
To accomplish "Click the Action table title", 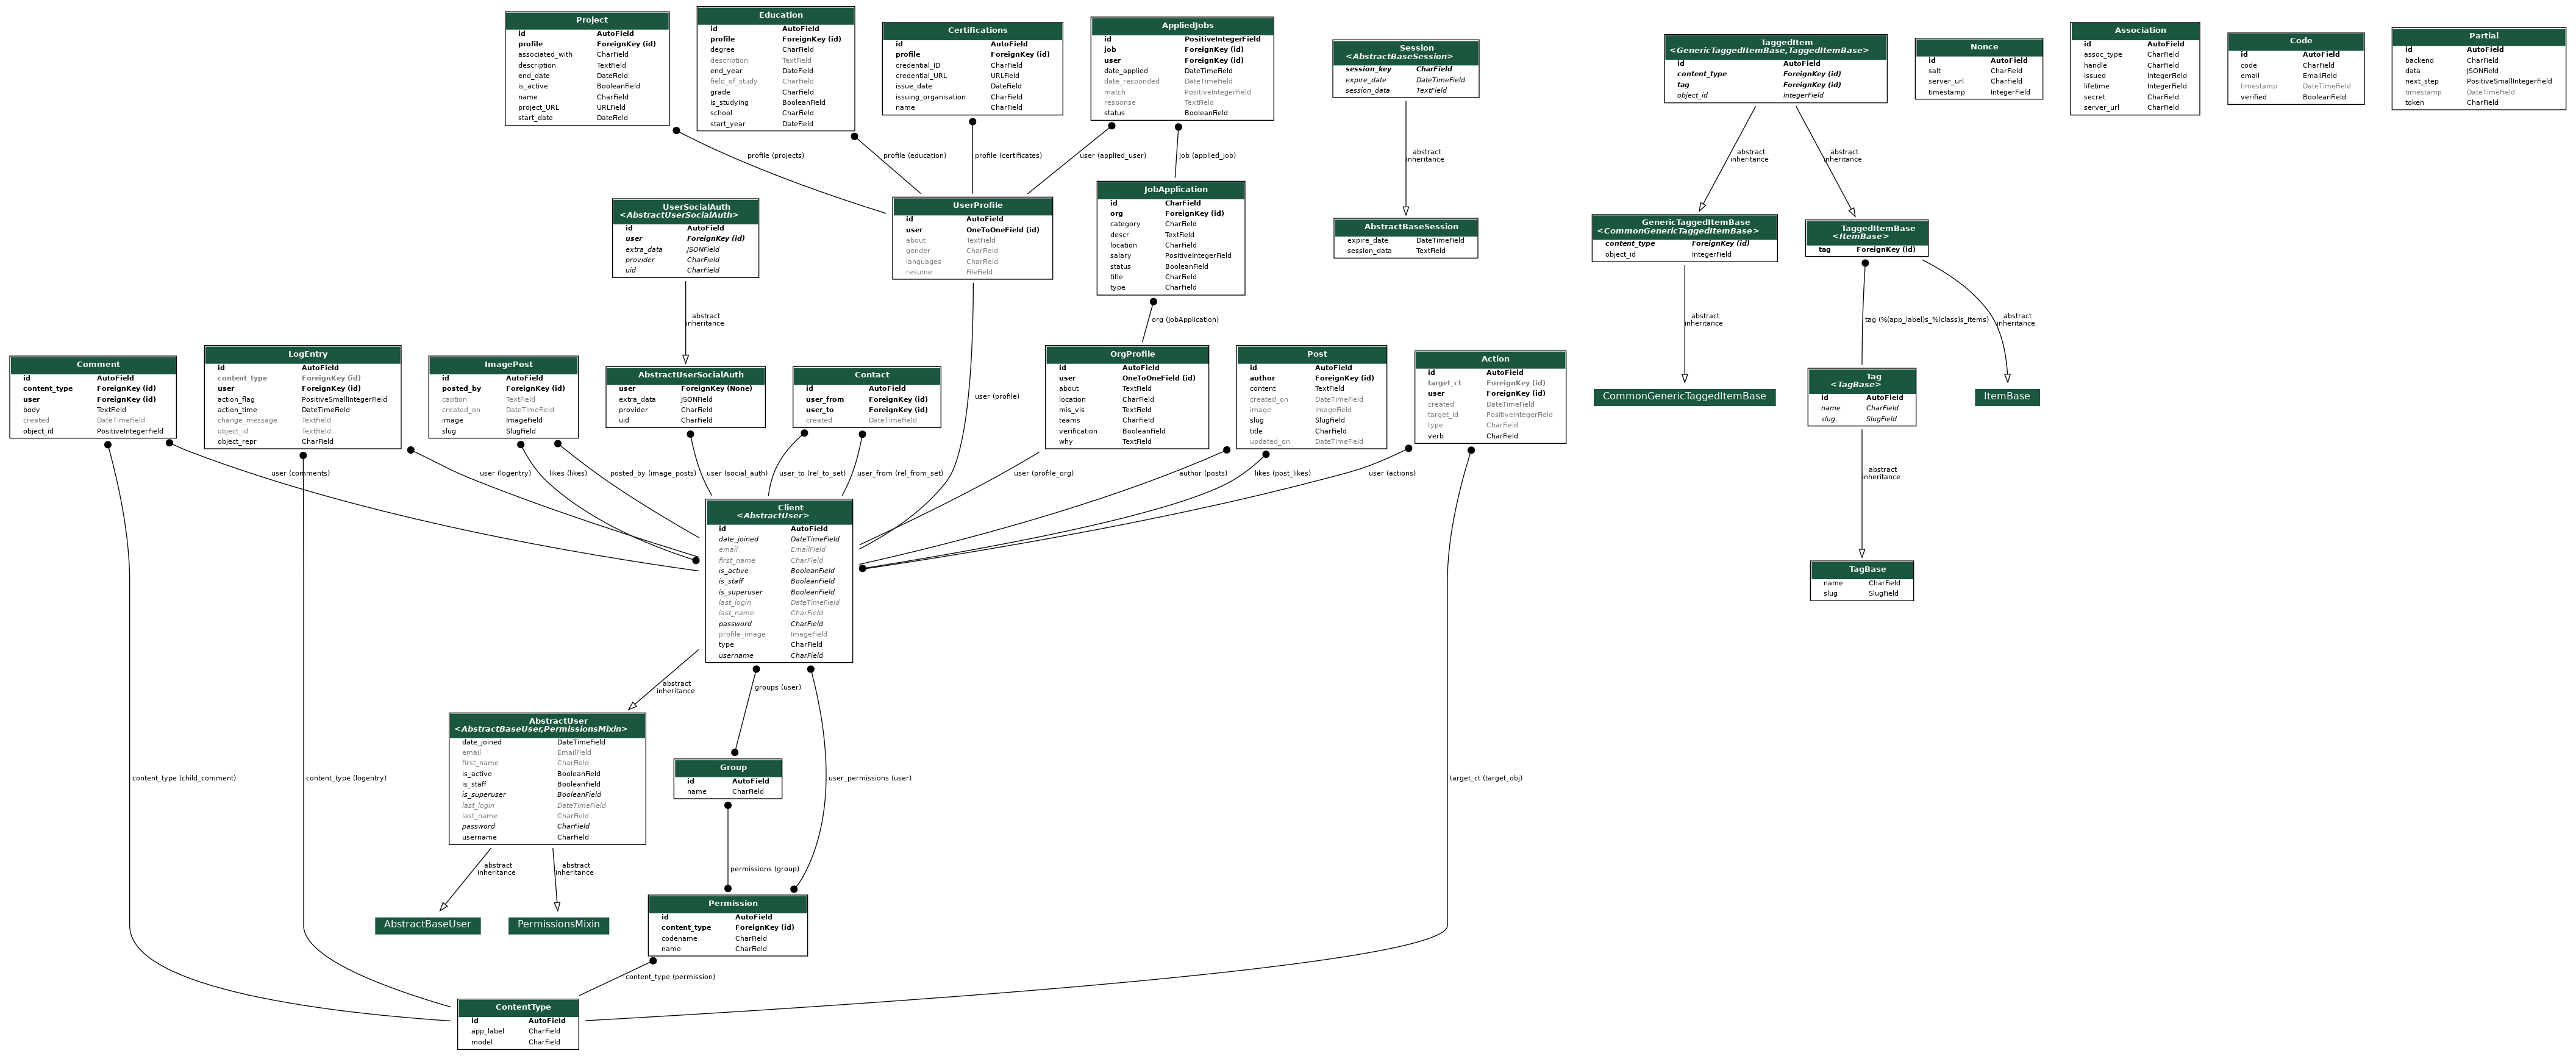I will click(x=1490, y=359).
